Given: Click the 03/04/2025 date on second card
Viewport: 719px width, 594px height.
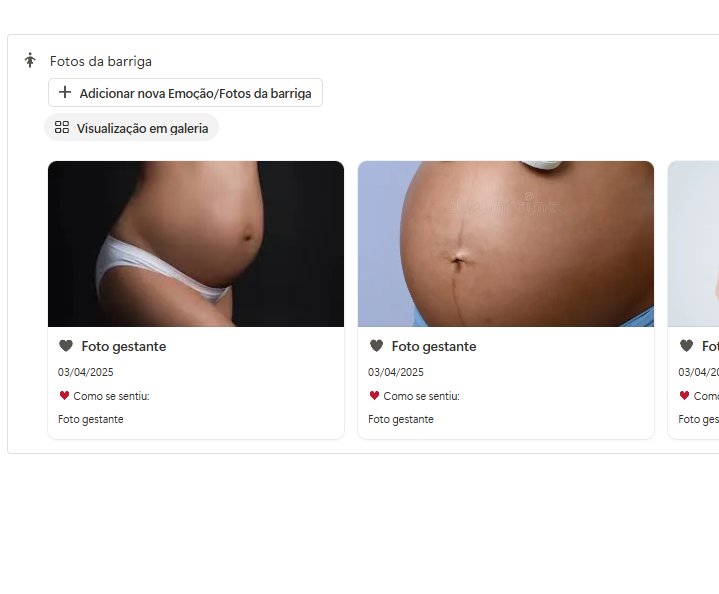Looking at the screenshot, I should coord(396,372).
